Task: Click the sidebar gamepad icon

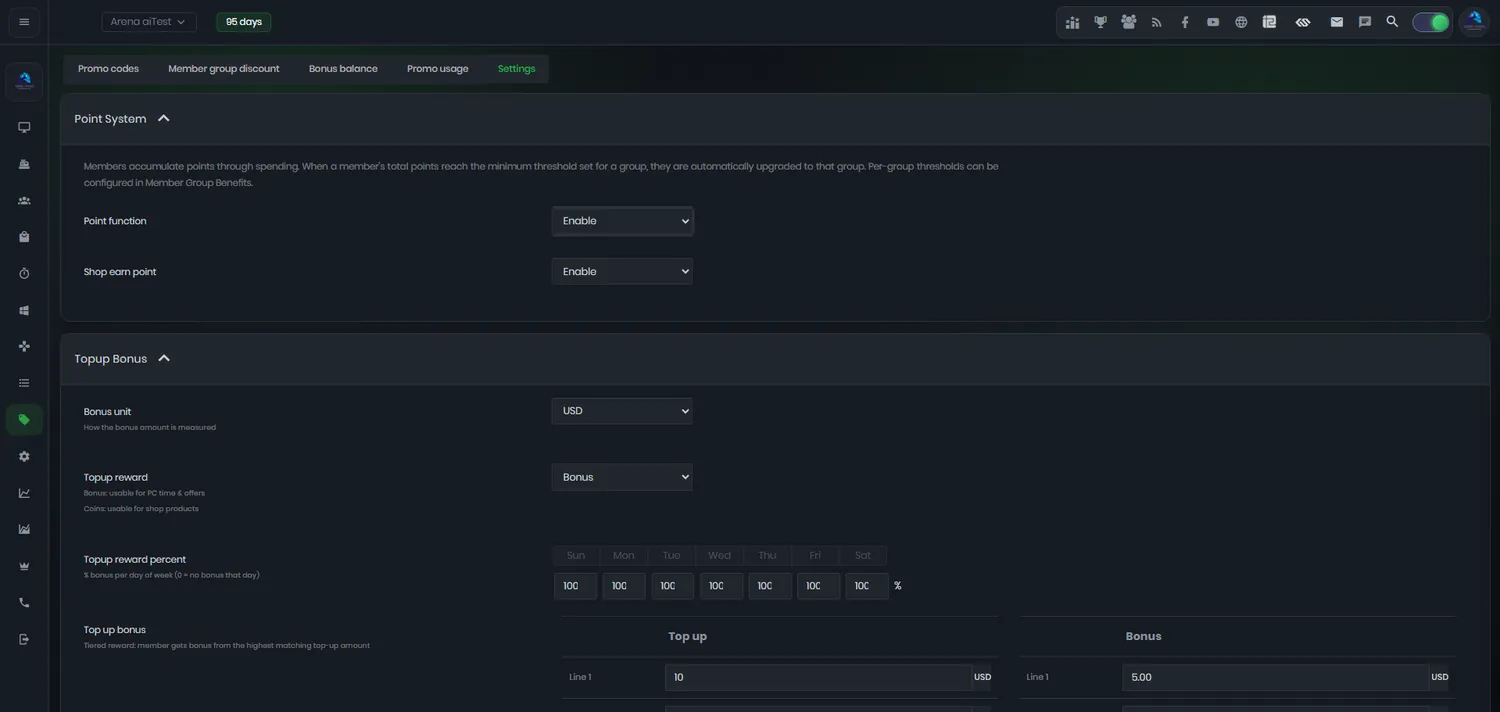Action: [24, 346]
